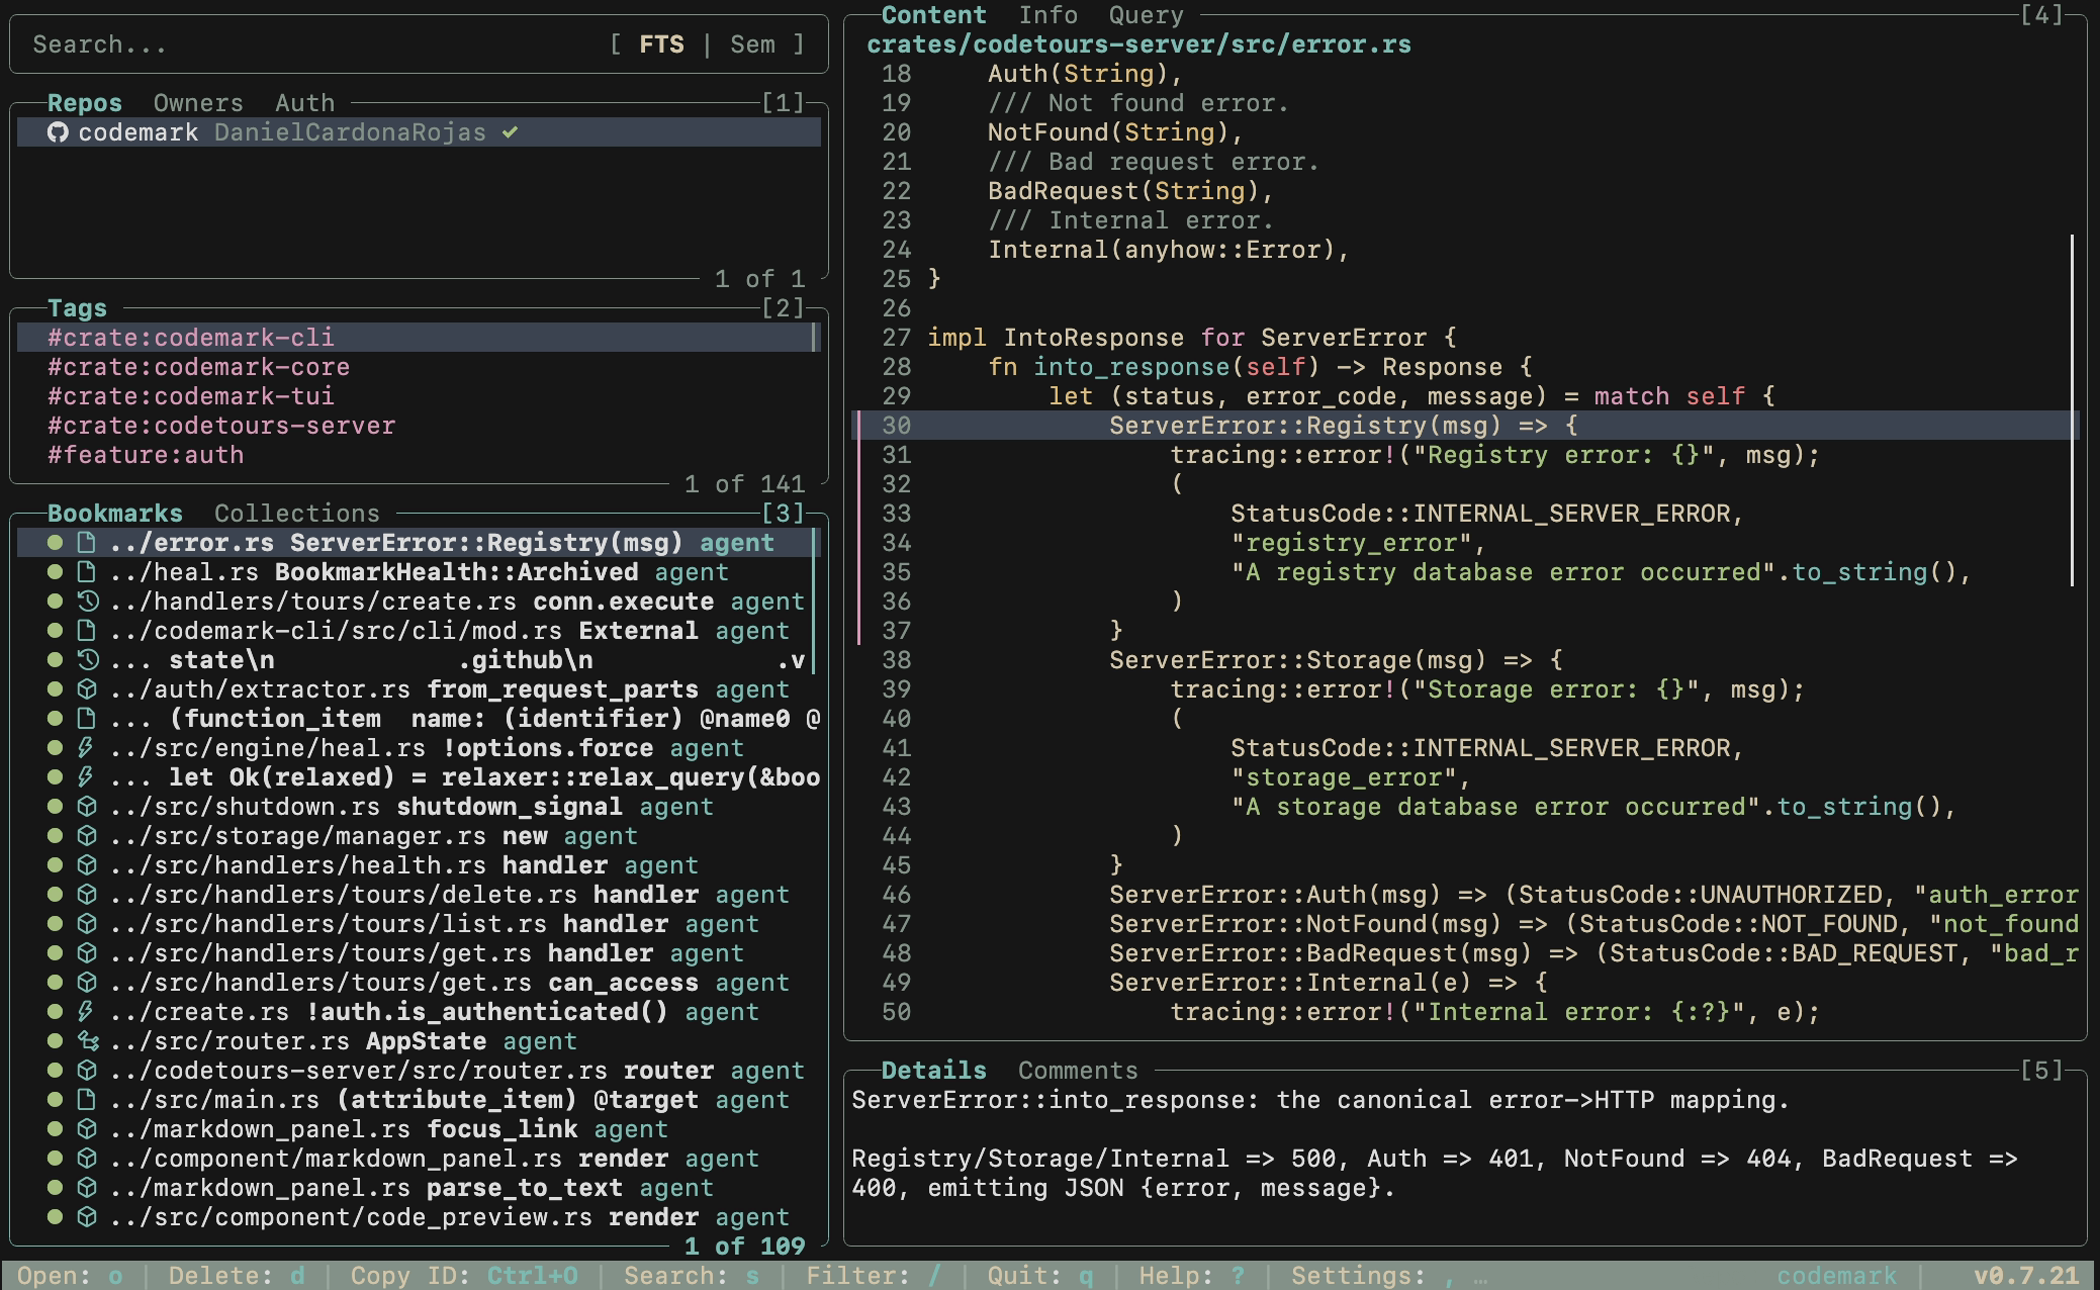Screen dimensions: 2100x1290
Task: Click the Help: ? status bar hint
Action: pos(1192,1276)
